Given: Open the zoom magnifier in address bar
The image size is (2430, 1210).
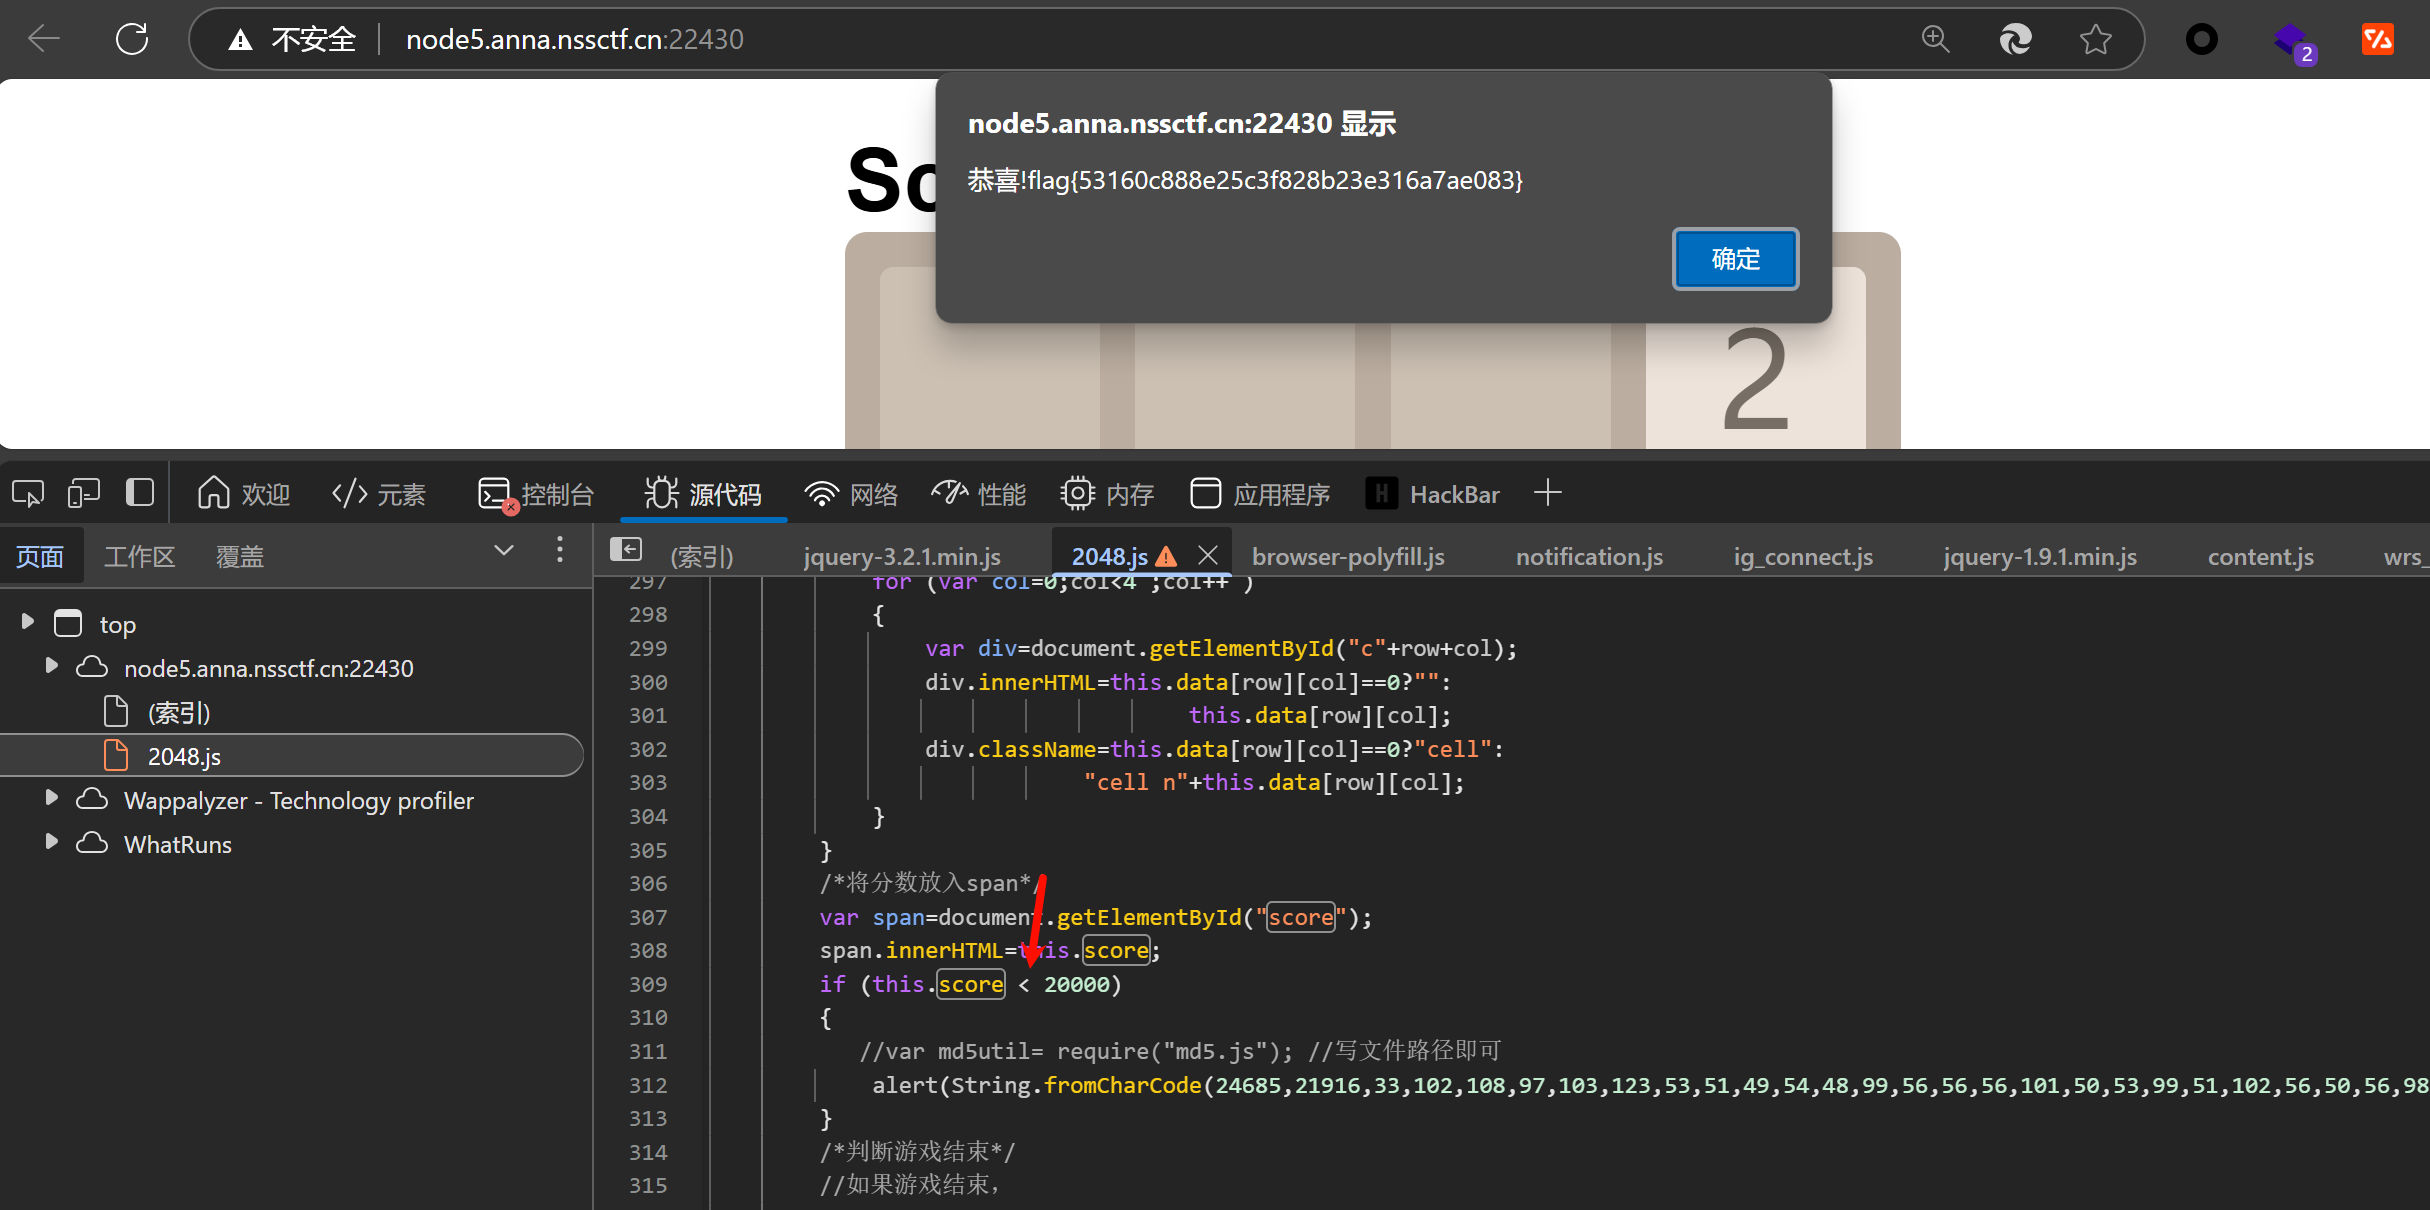Looking at the screenshot, I should (1936, 39).
